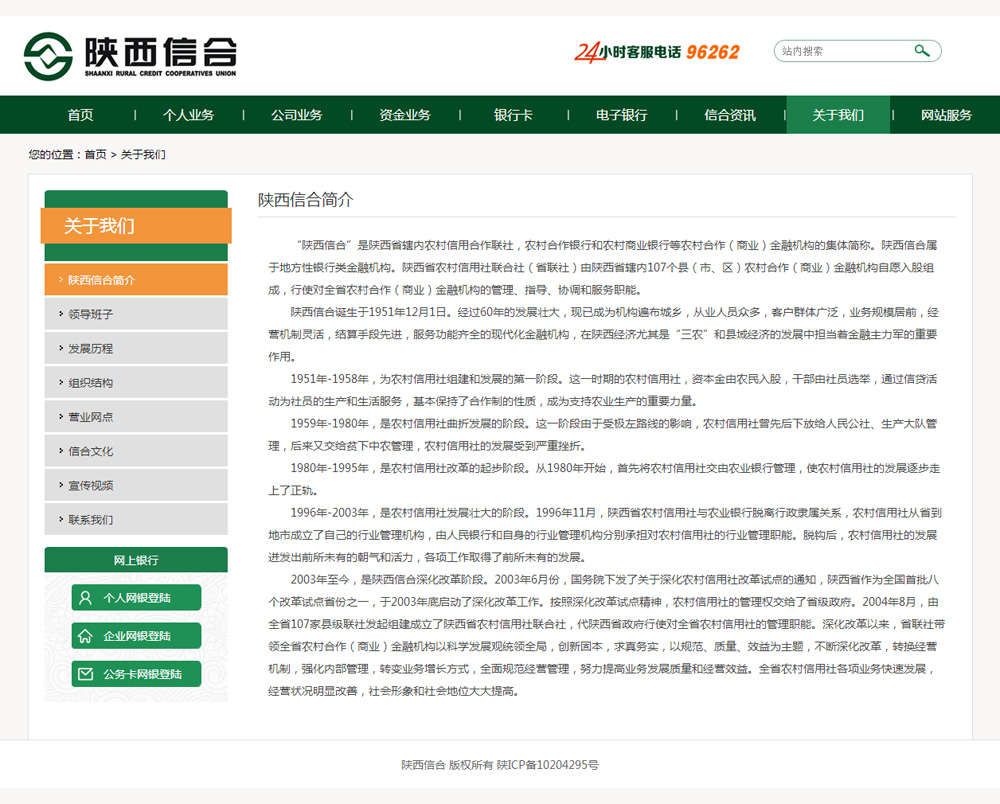The width and height of the screenshot is (1000, 804).
Task: Click the 企业网银登陆 house icon
Action: click(x=84, y=636)
